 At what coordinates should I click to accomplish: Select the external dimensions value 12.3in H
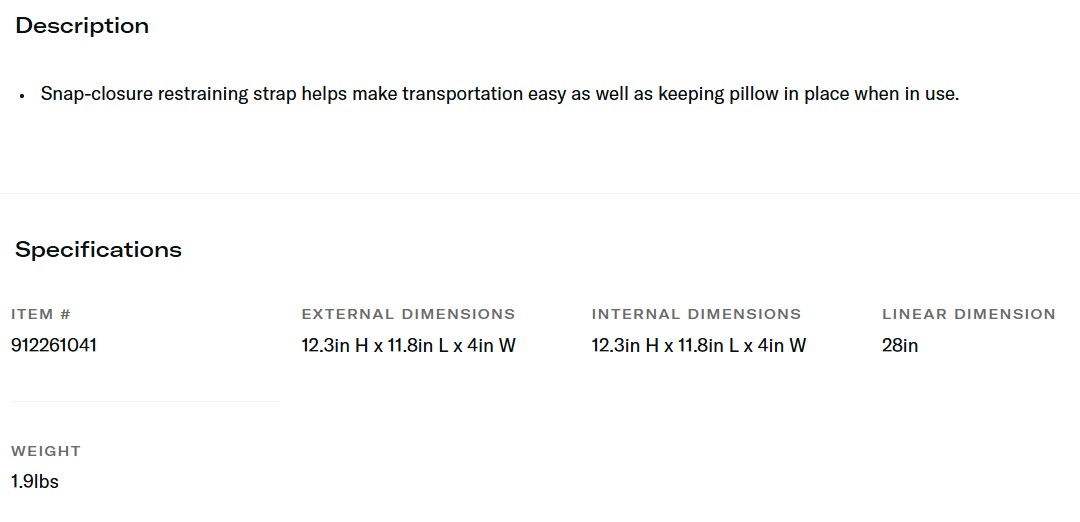pos(335,346)
